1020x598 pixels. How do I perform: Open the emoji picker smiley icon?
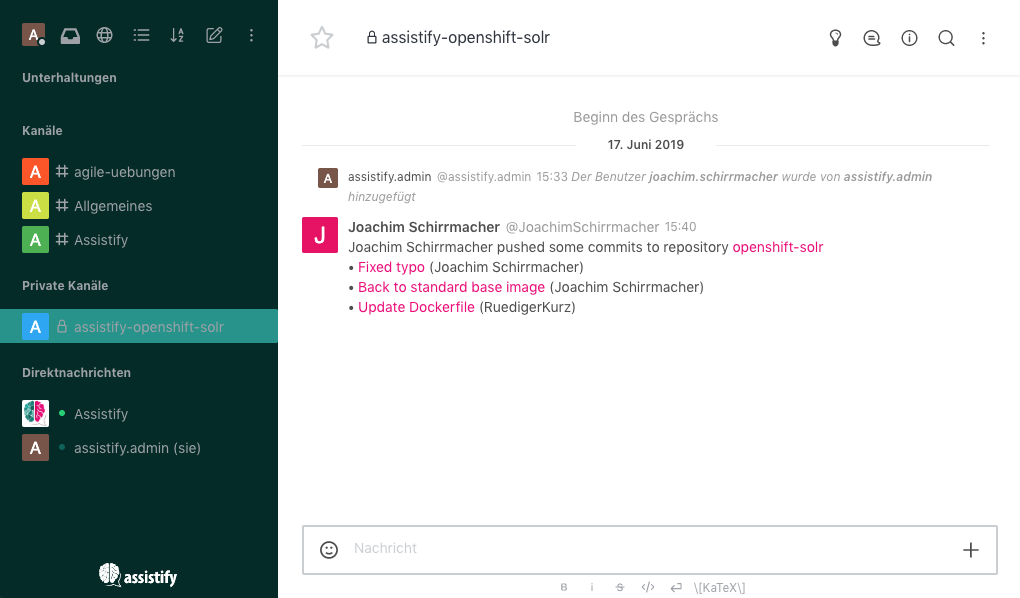tap(329, 550)
